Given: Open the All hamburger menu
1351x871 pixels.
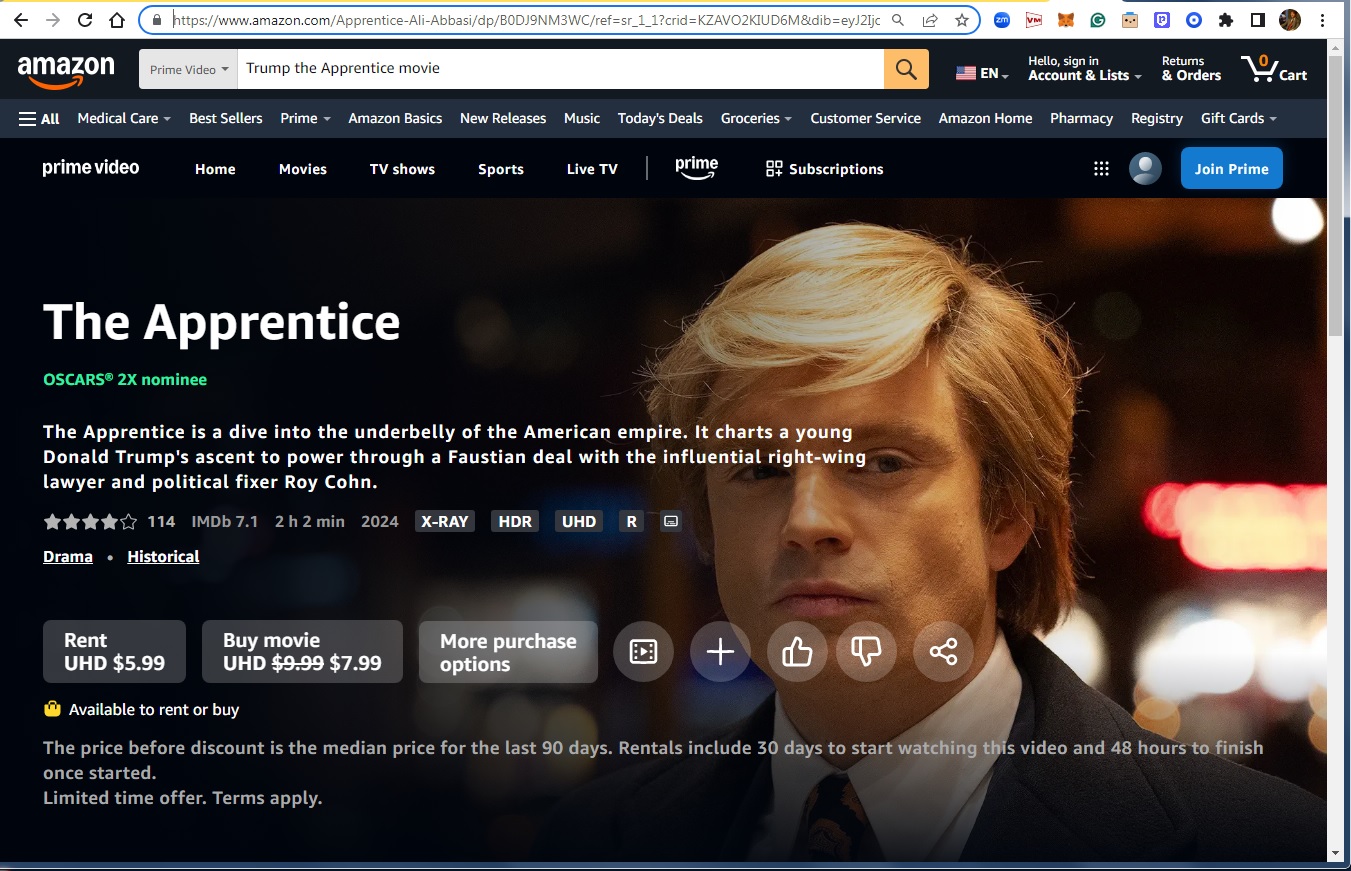Looking at the screenshot, I should 39,118.
